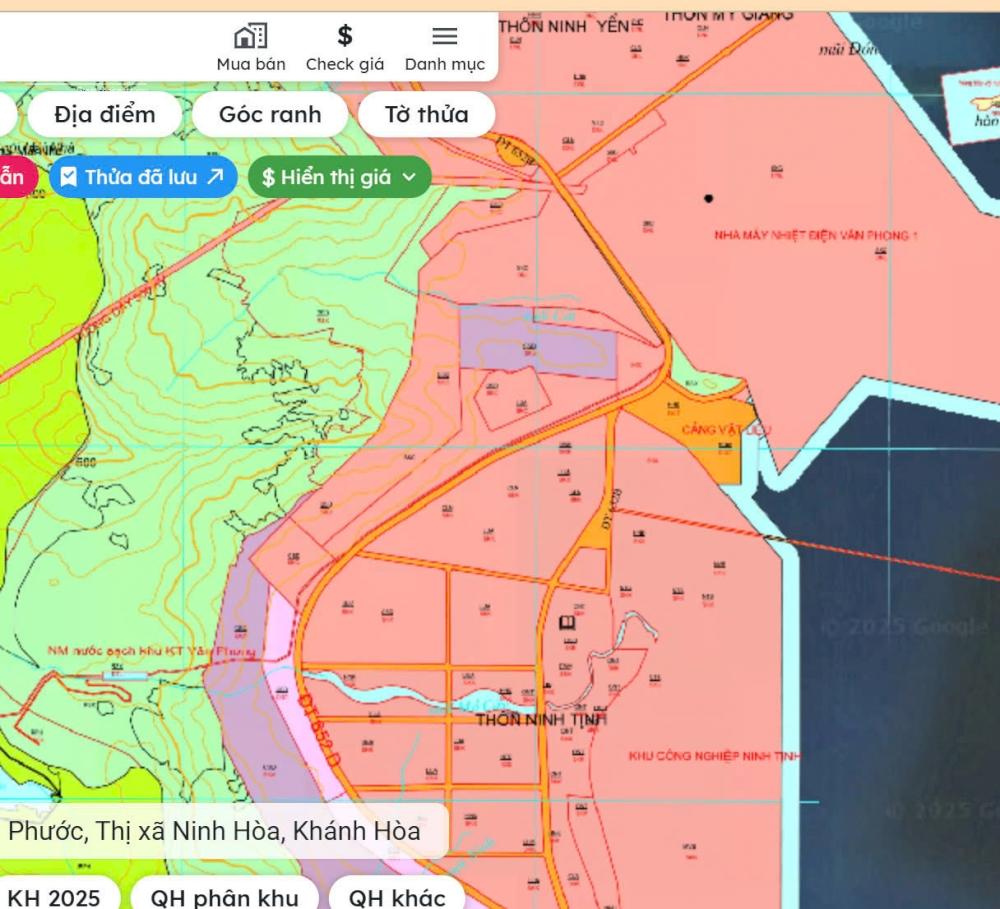Screen dimensions: 1000x909
Task: Click the Nhà Máy Nhiệt Điện Vân Phong 1 label
Action: tap(815, 236)
